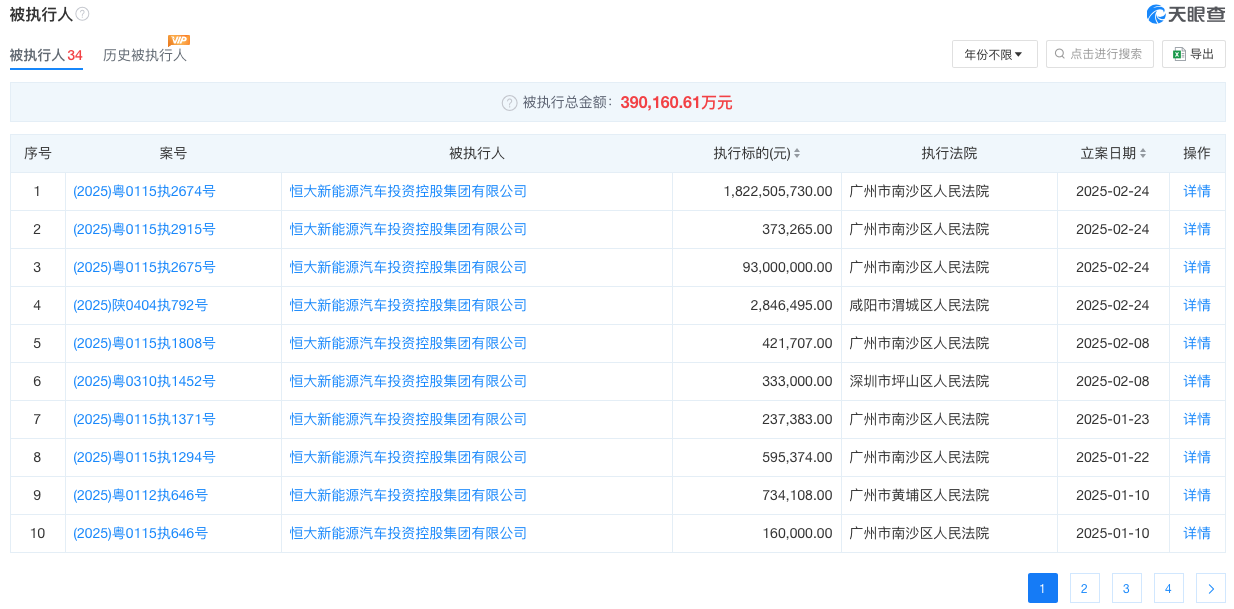Click the help icon beside 被执行人 title
Image resolution: width=1234 pixels, height=609 pixels.
click(x=82, y=14)
